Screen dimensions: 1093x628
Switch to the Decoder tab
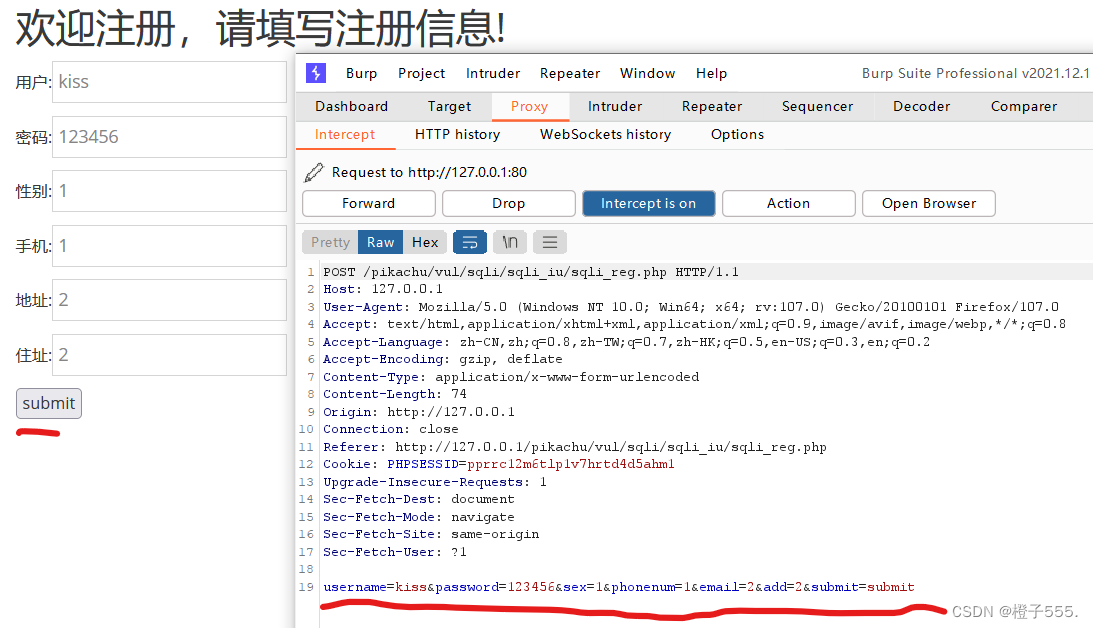pos(922,107)
